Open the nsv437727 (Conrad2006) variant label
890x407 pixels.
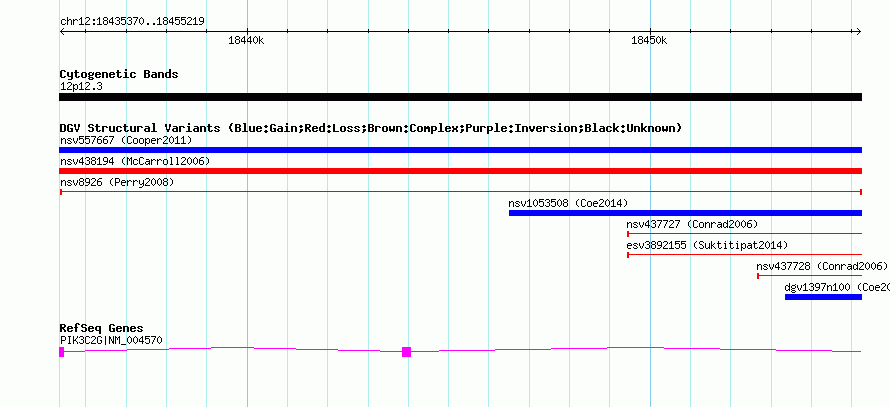coord(692,225)
